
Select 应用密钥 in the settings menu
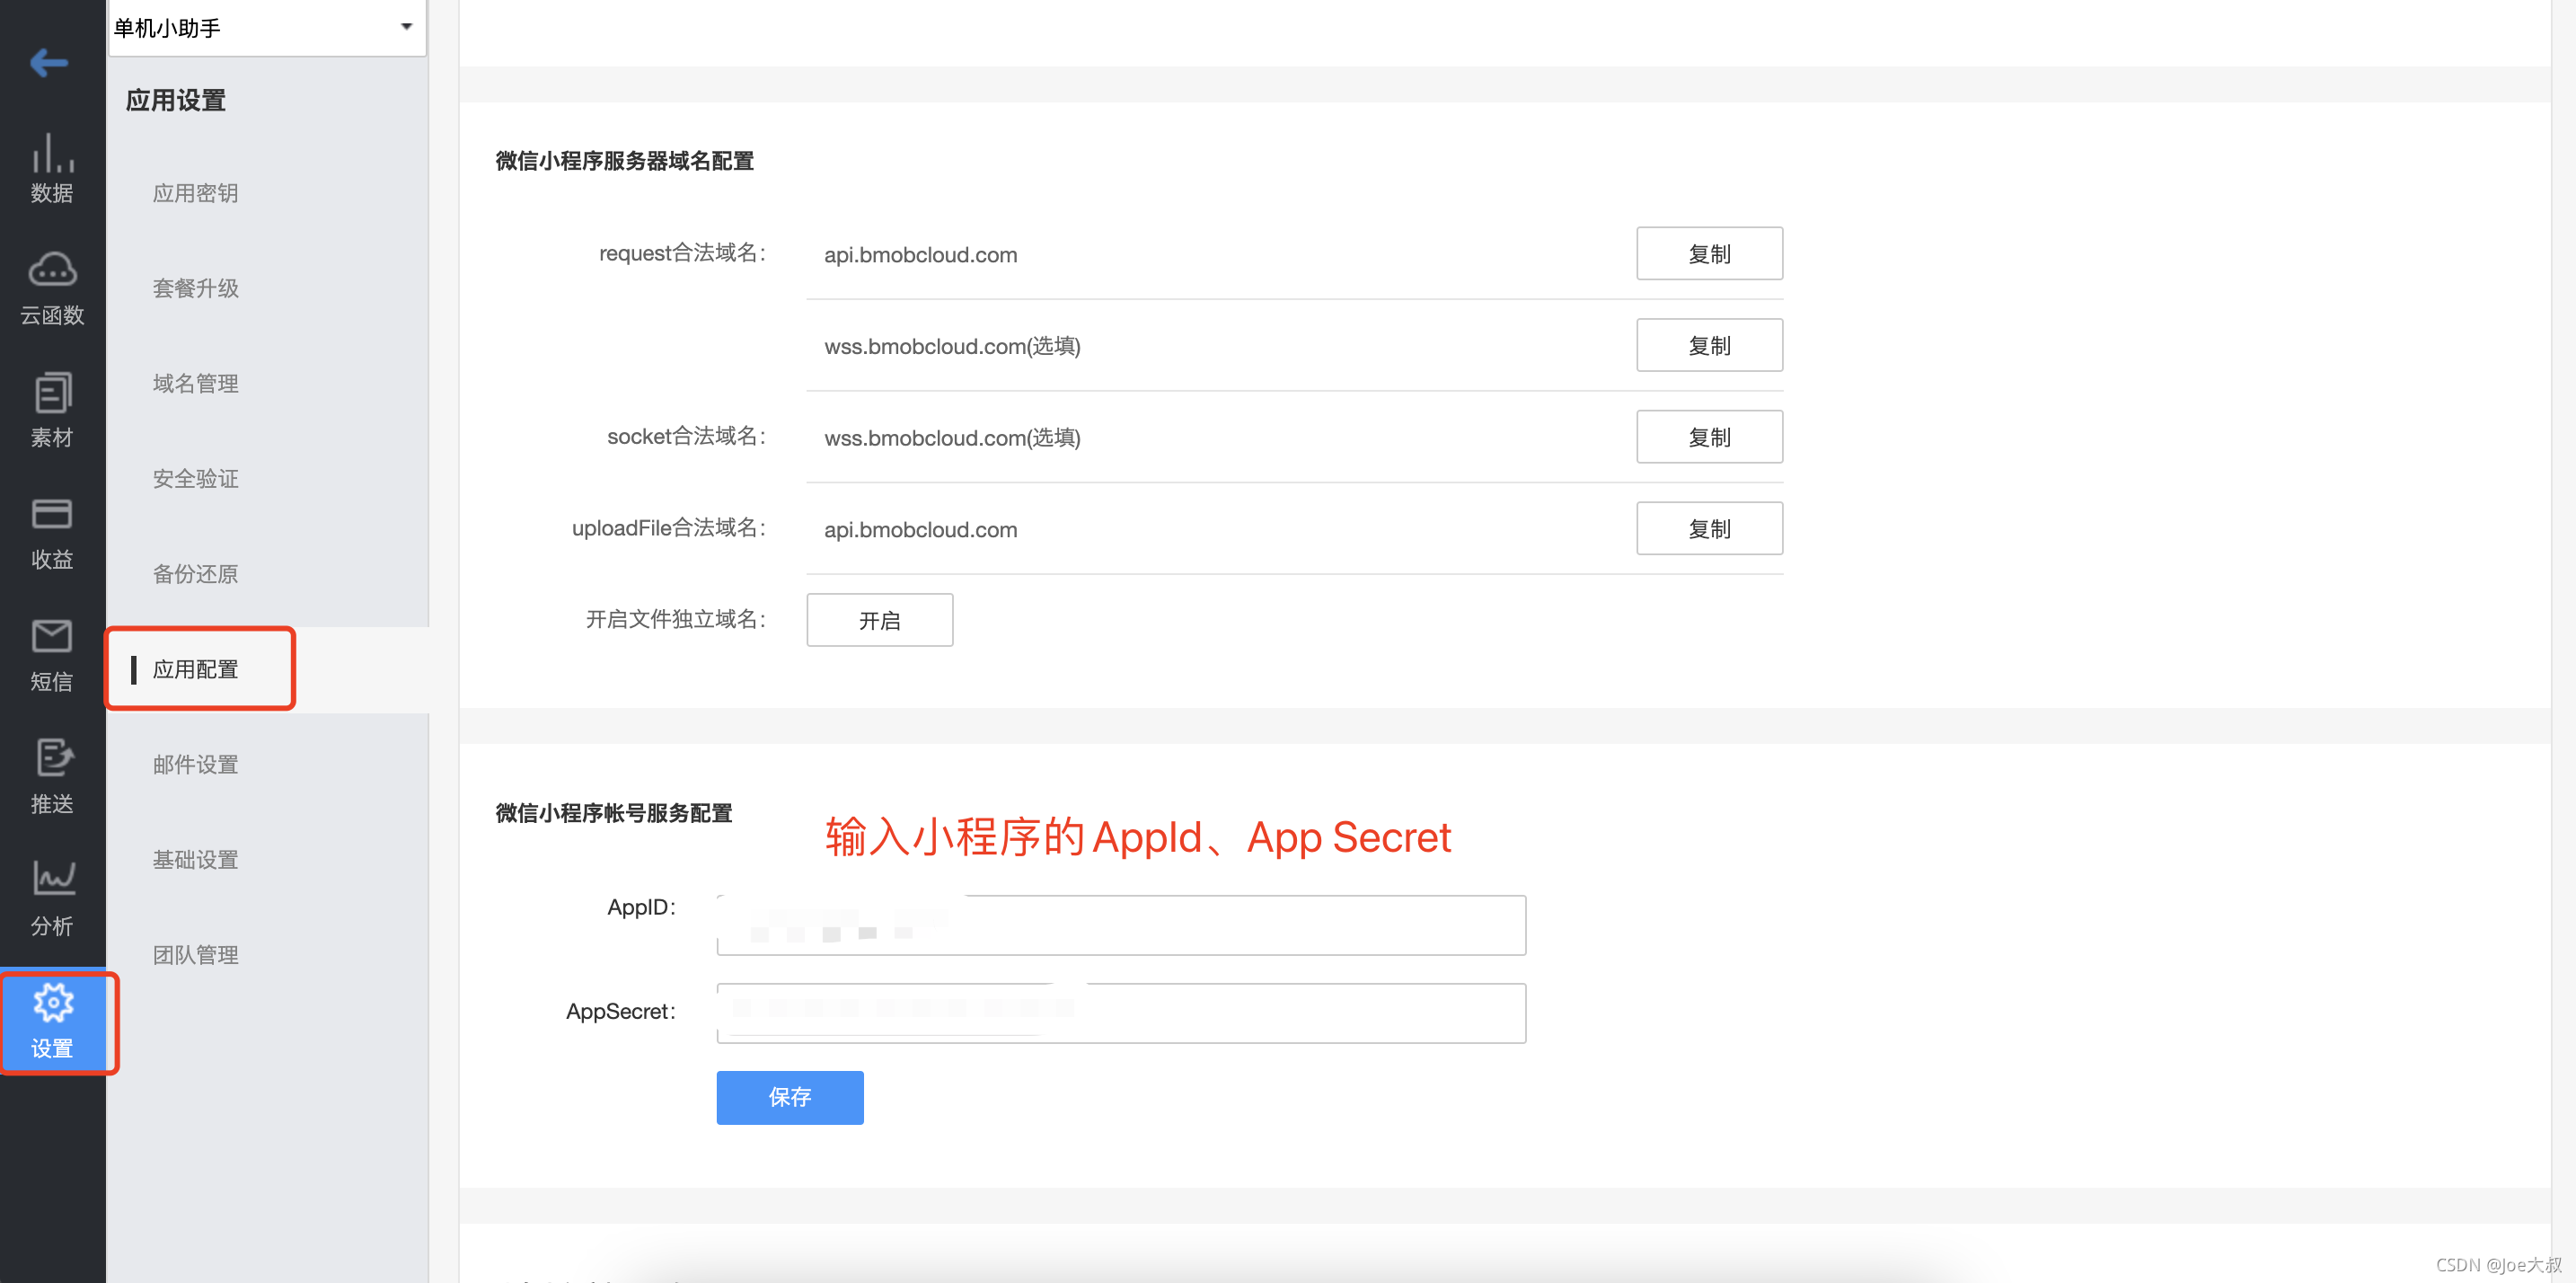point(195,193)
